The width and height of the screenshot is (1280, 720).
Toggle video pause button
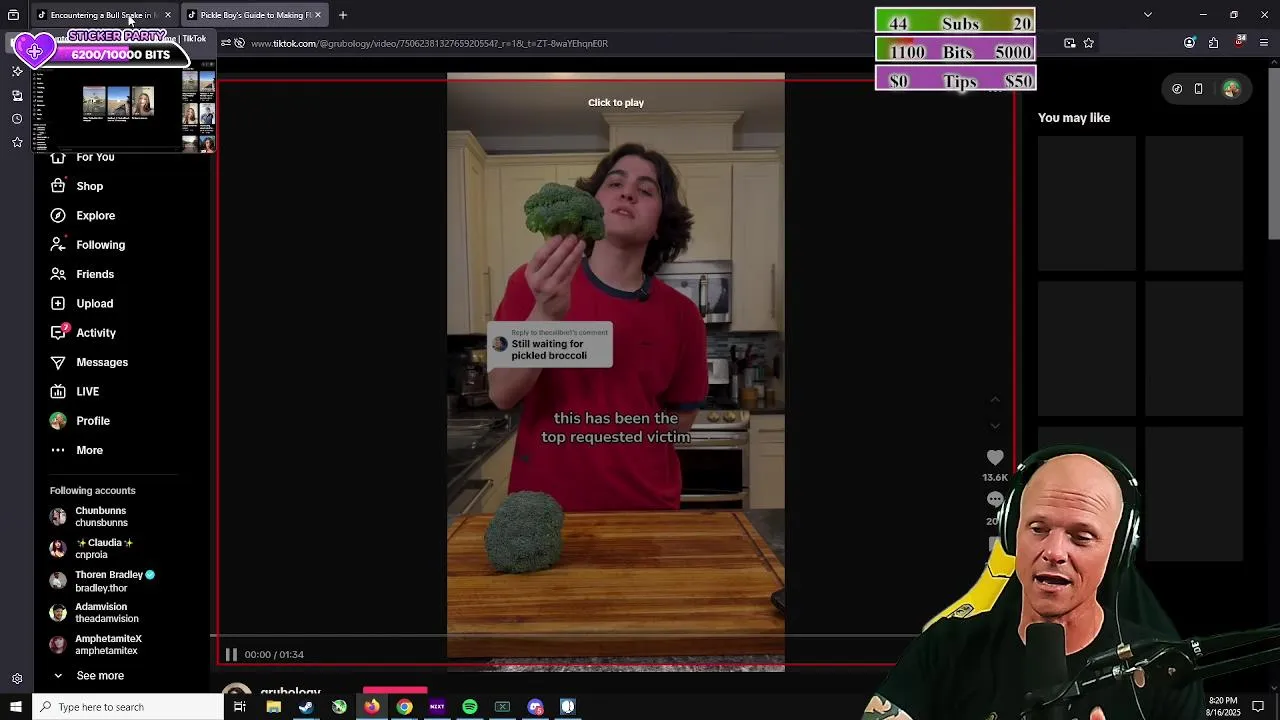click(x=231, y=654)
